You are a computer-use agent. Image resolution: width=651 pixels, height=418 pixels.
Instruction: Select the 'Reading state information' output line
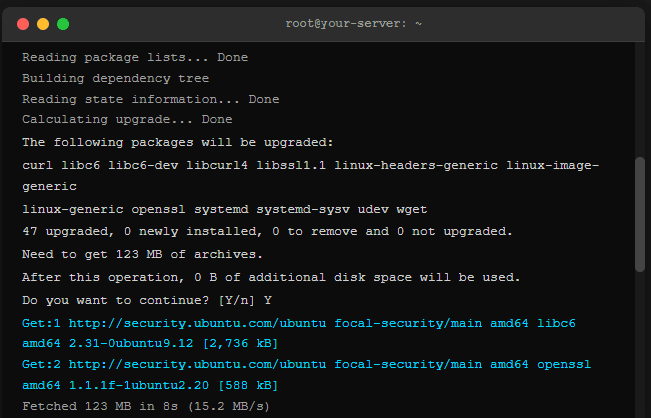click(x=150, y=99)
